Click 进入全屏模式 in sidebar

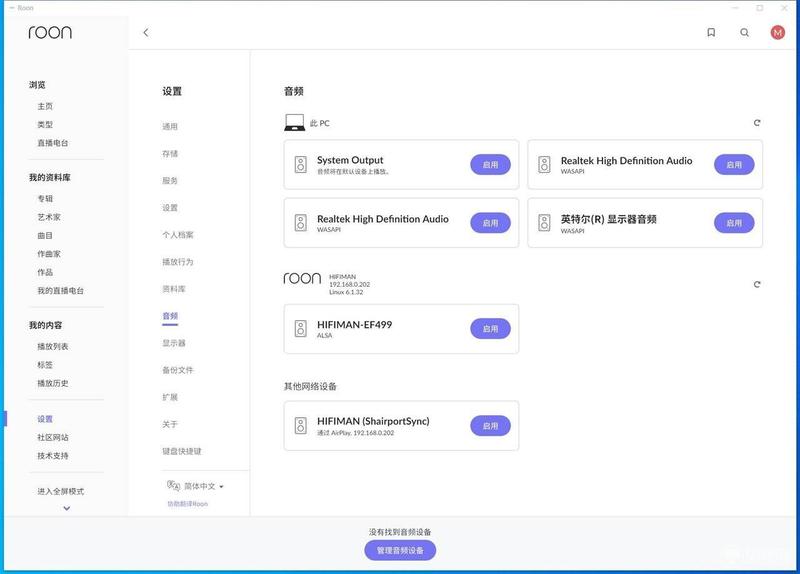pos(60,491)
